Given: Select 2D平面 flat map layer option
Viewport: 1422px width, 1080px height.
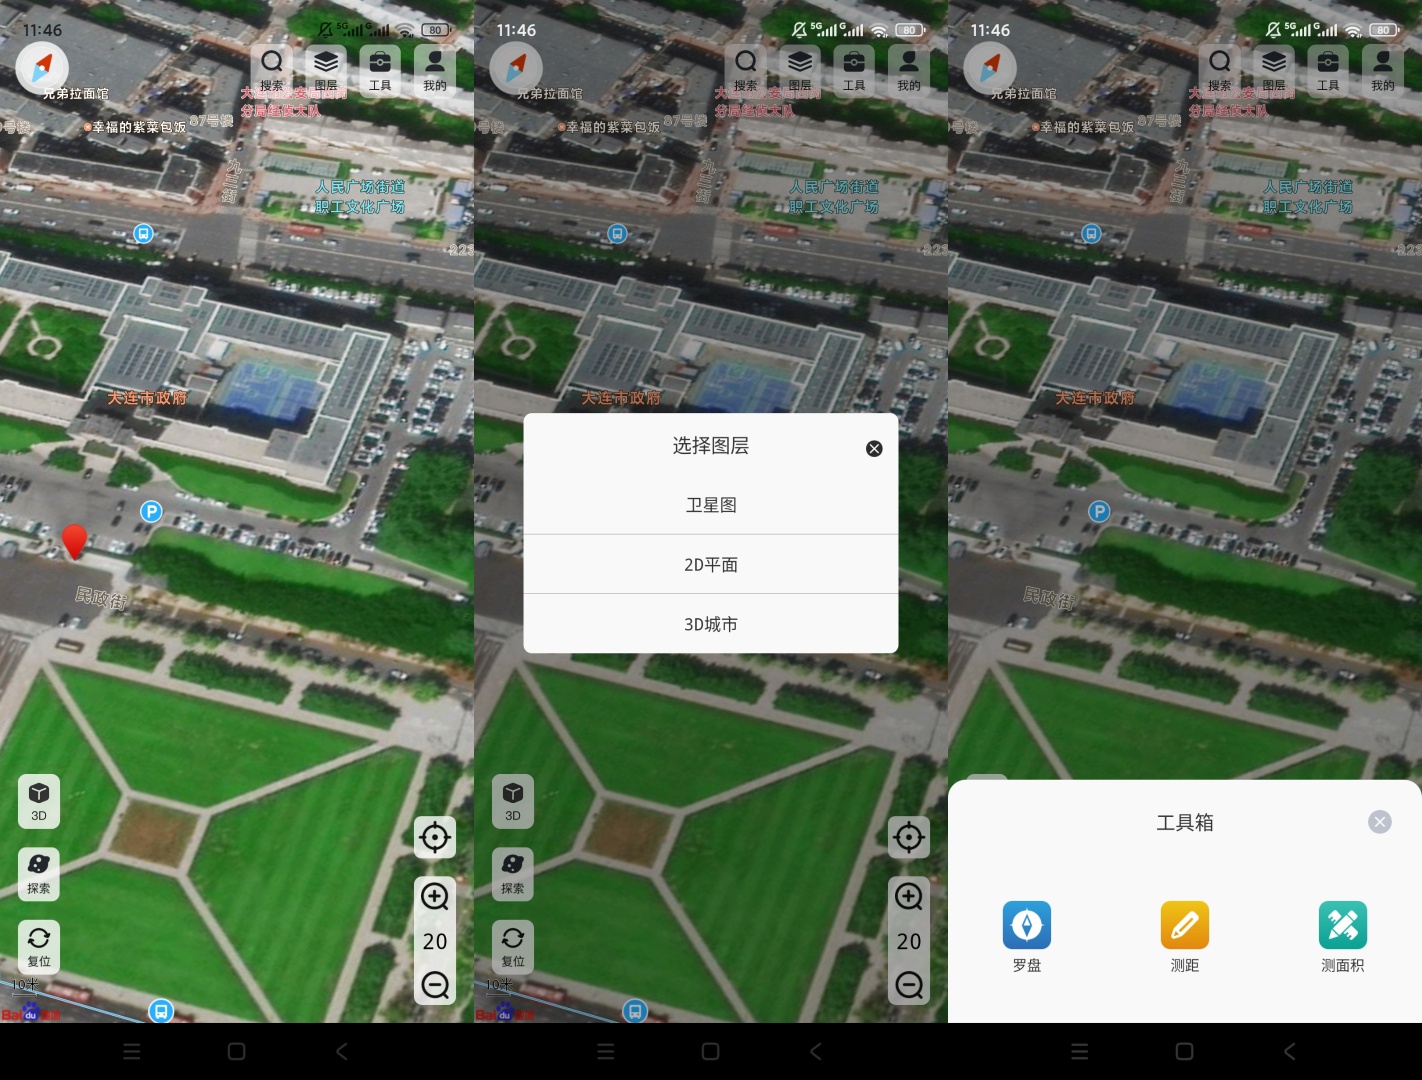Looking at the screenshot, I should [x=710, y=563].
